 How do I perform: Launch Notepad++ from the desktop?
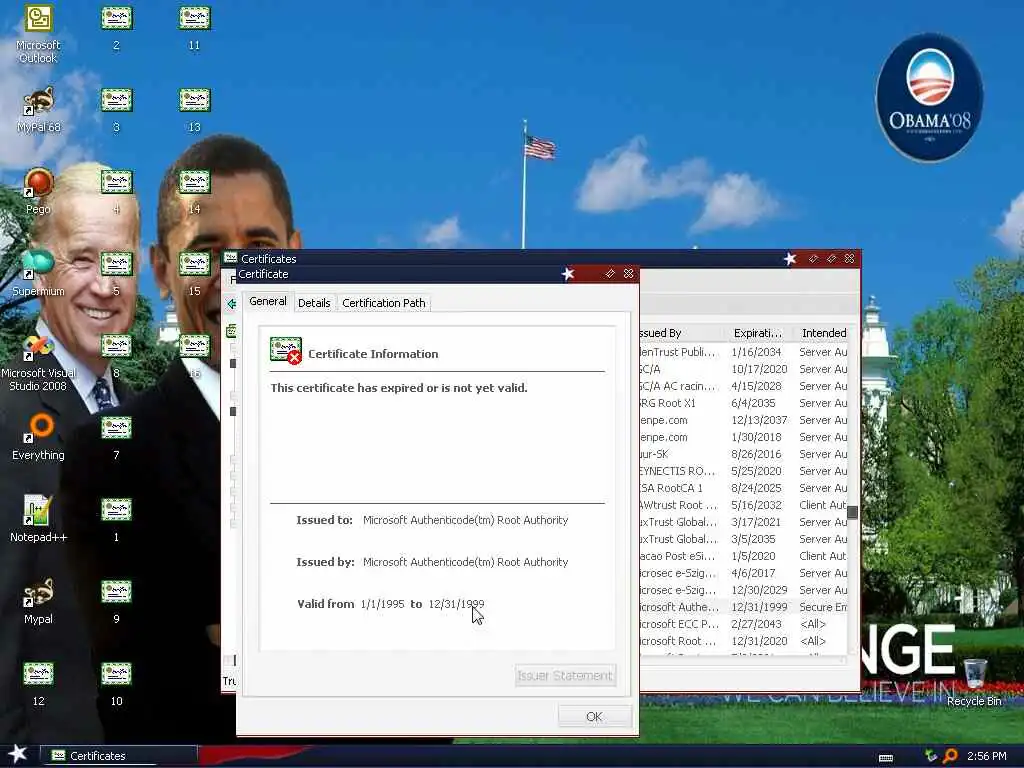(38, 520)
